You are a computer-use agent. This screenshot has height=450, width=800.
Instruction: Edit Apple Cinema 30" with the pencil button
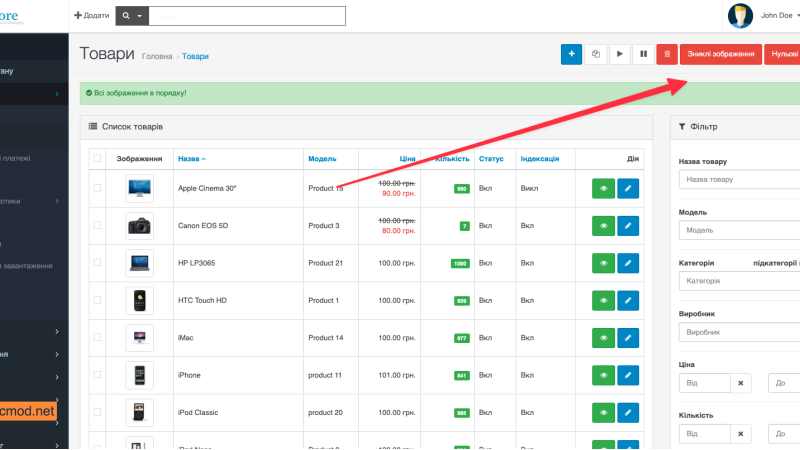click(x=628, y=188)
